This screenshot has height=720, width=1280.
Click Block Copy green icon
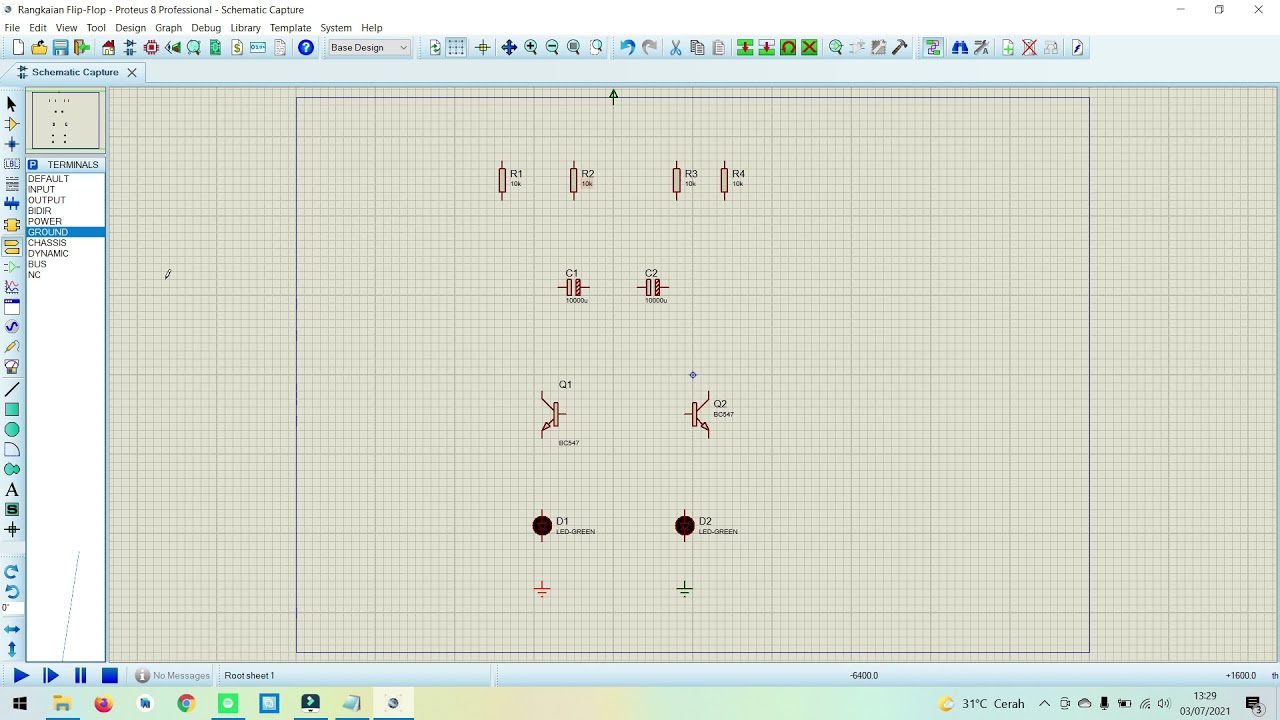click(x=745, y=48)
